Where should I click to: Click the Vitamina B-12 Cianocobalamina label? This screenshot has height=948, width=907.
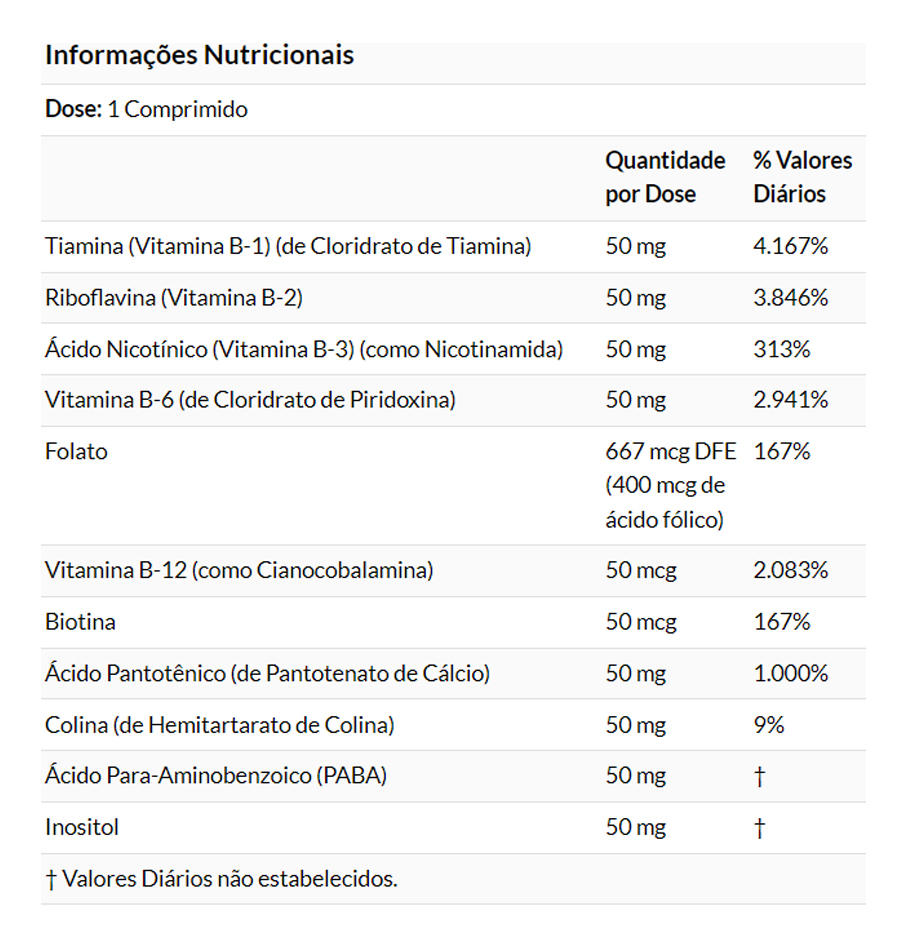pyautogui.click(x=239, y=571)
